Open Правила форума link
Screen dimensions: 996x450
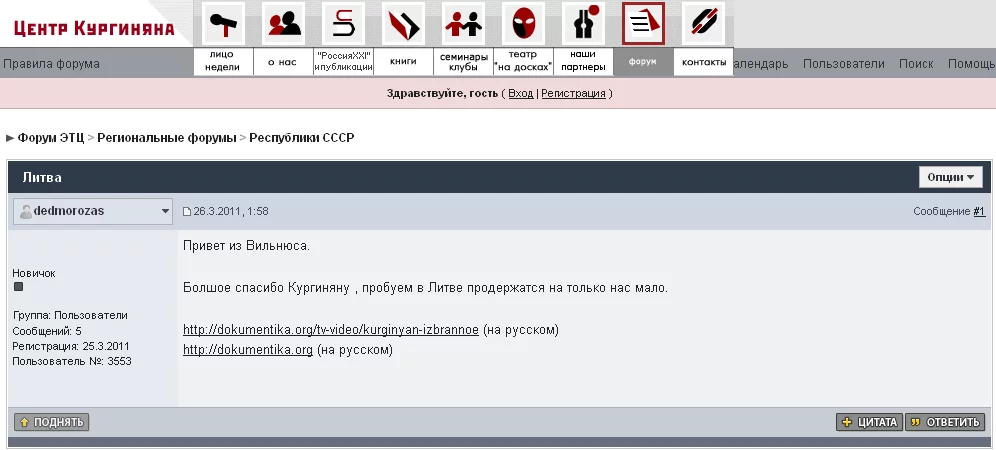click(51, 64)
